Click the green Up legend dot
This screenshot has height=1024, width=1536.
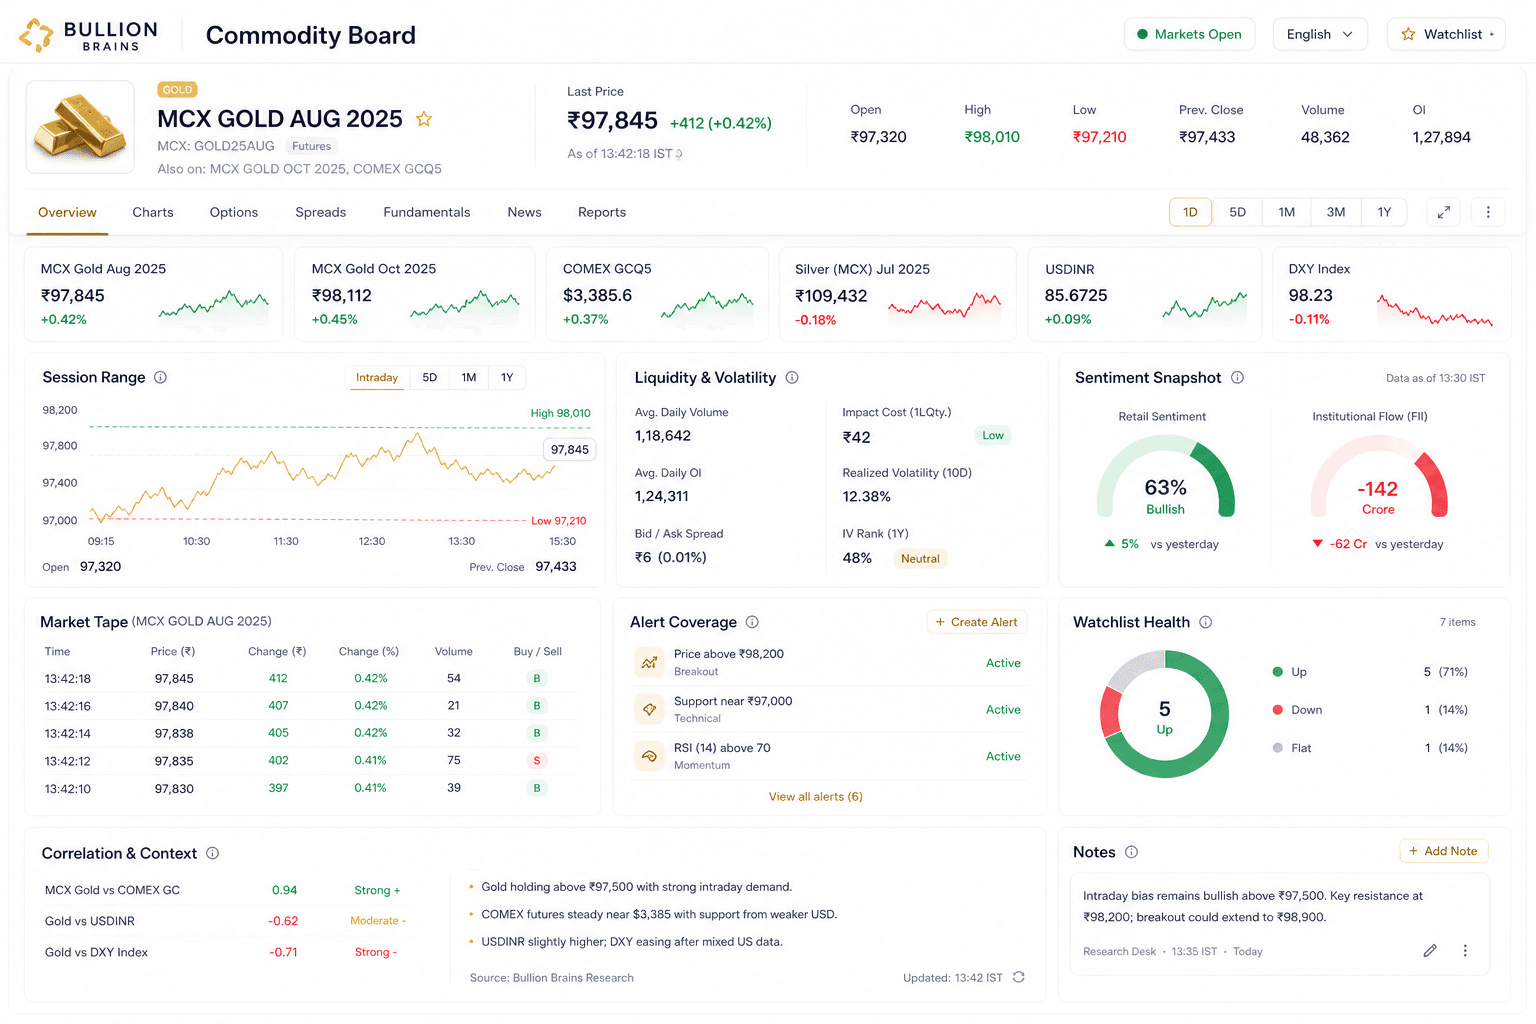[1278, 672]
